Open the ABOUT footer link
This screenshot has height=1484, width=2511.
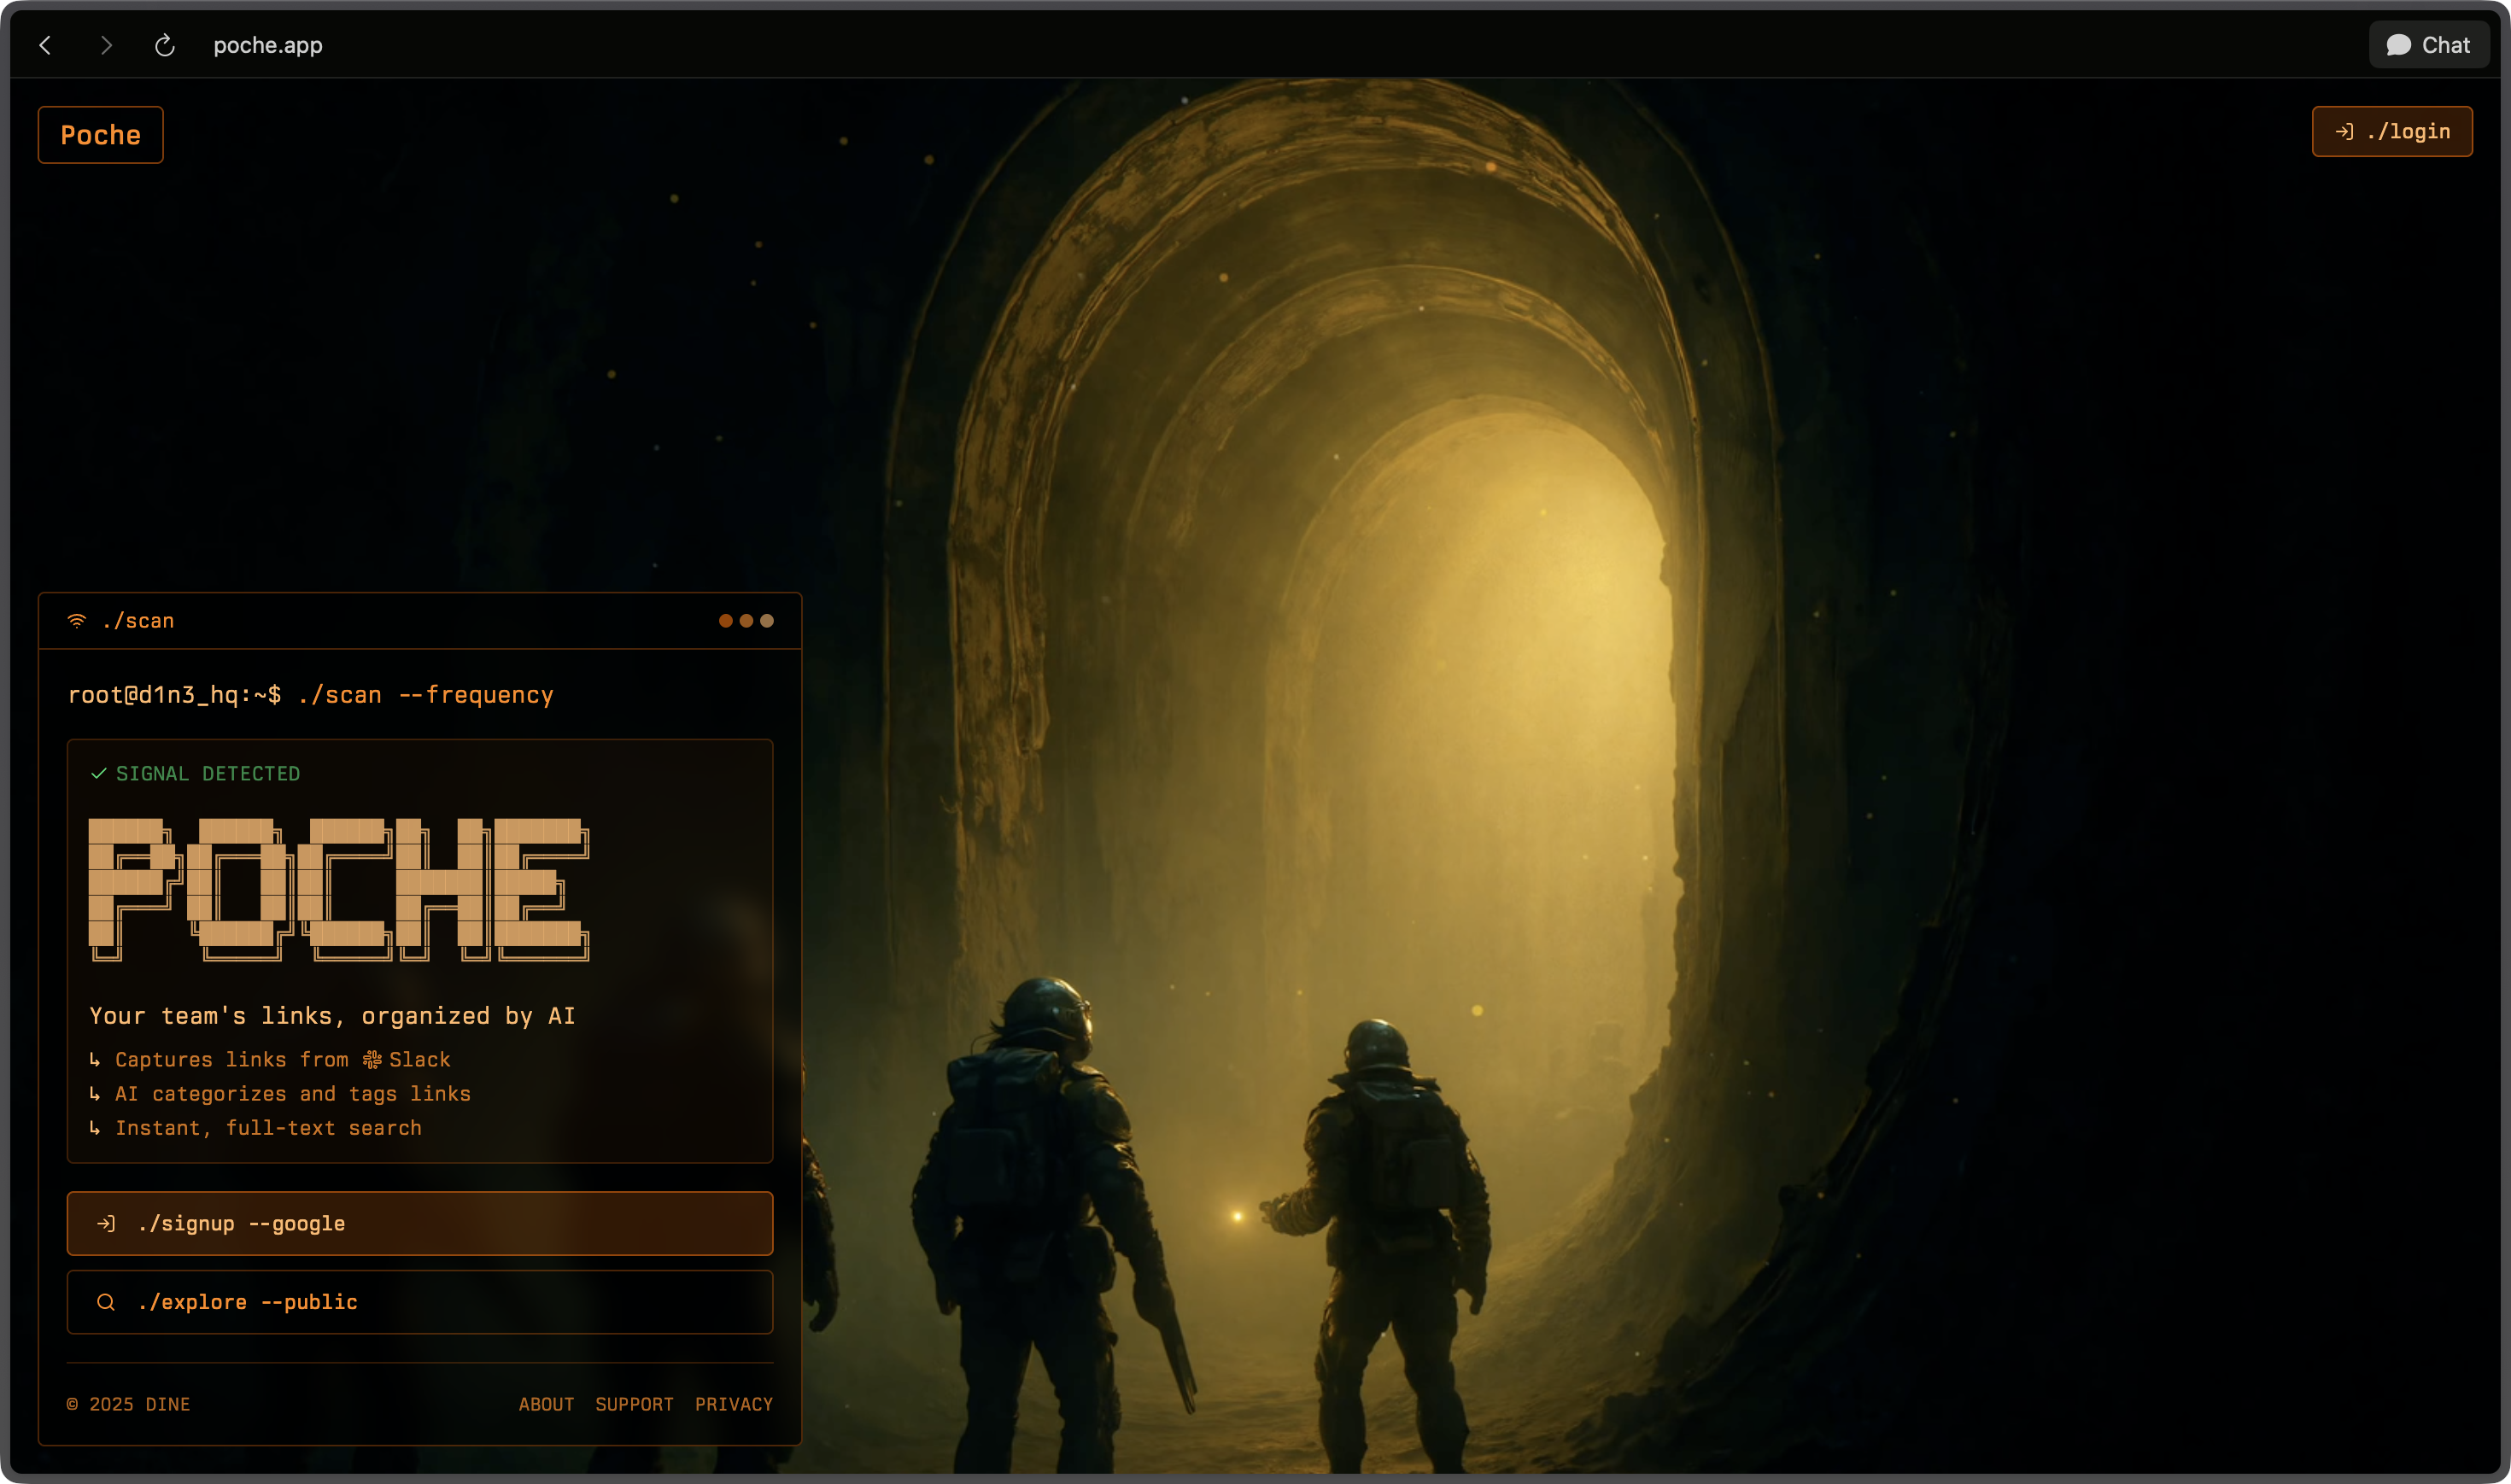click(x=546, y=1404)
